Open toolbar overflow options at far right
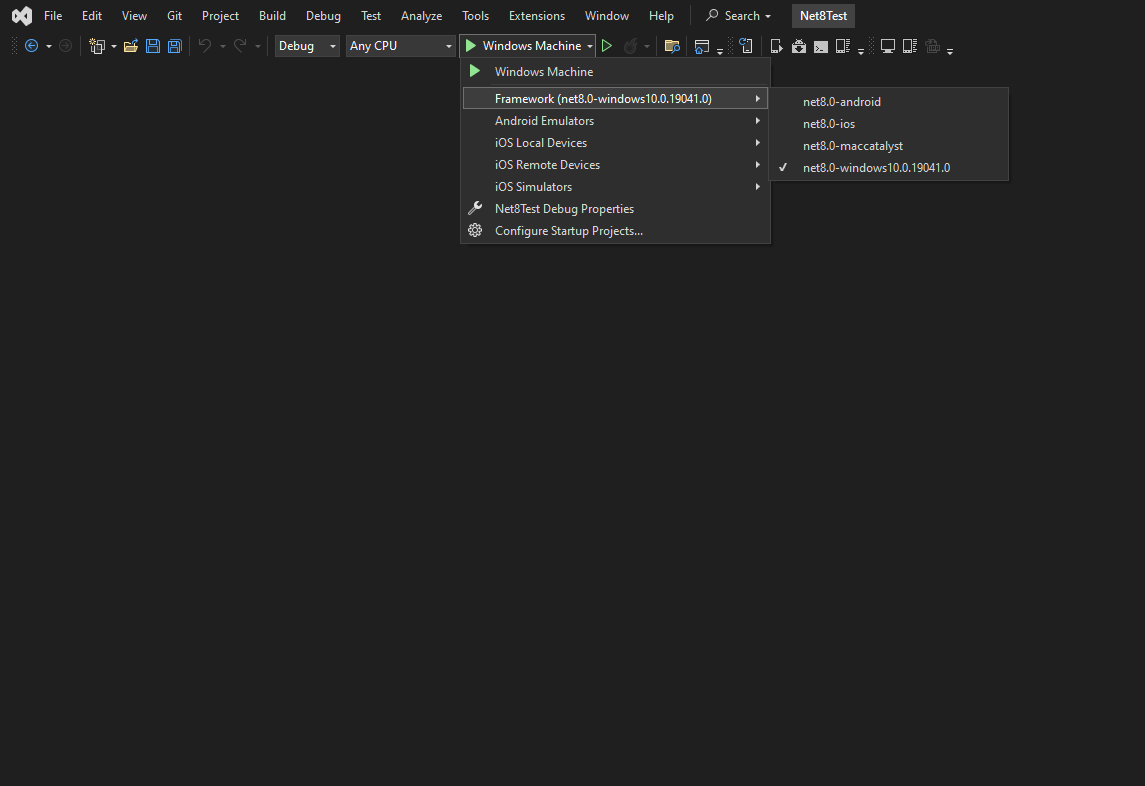Image resolution: width=1145 pixels, height=786 pixels. pos(950,51)
